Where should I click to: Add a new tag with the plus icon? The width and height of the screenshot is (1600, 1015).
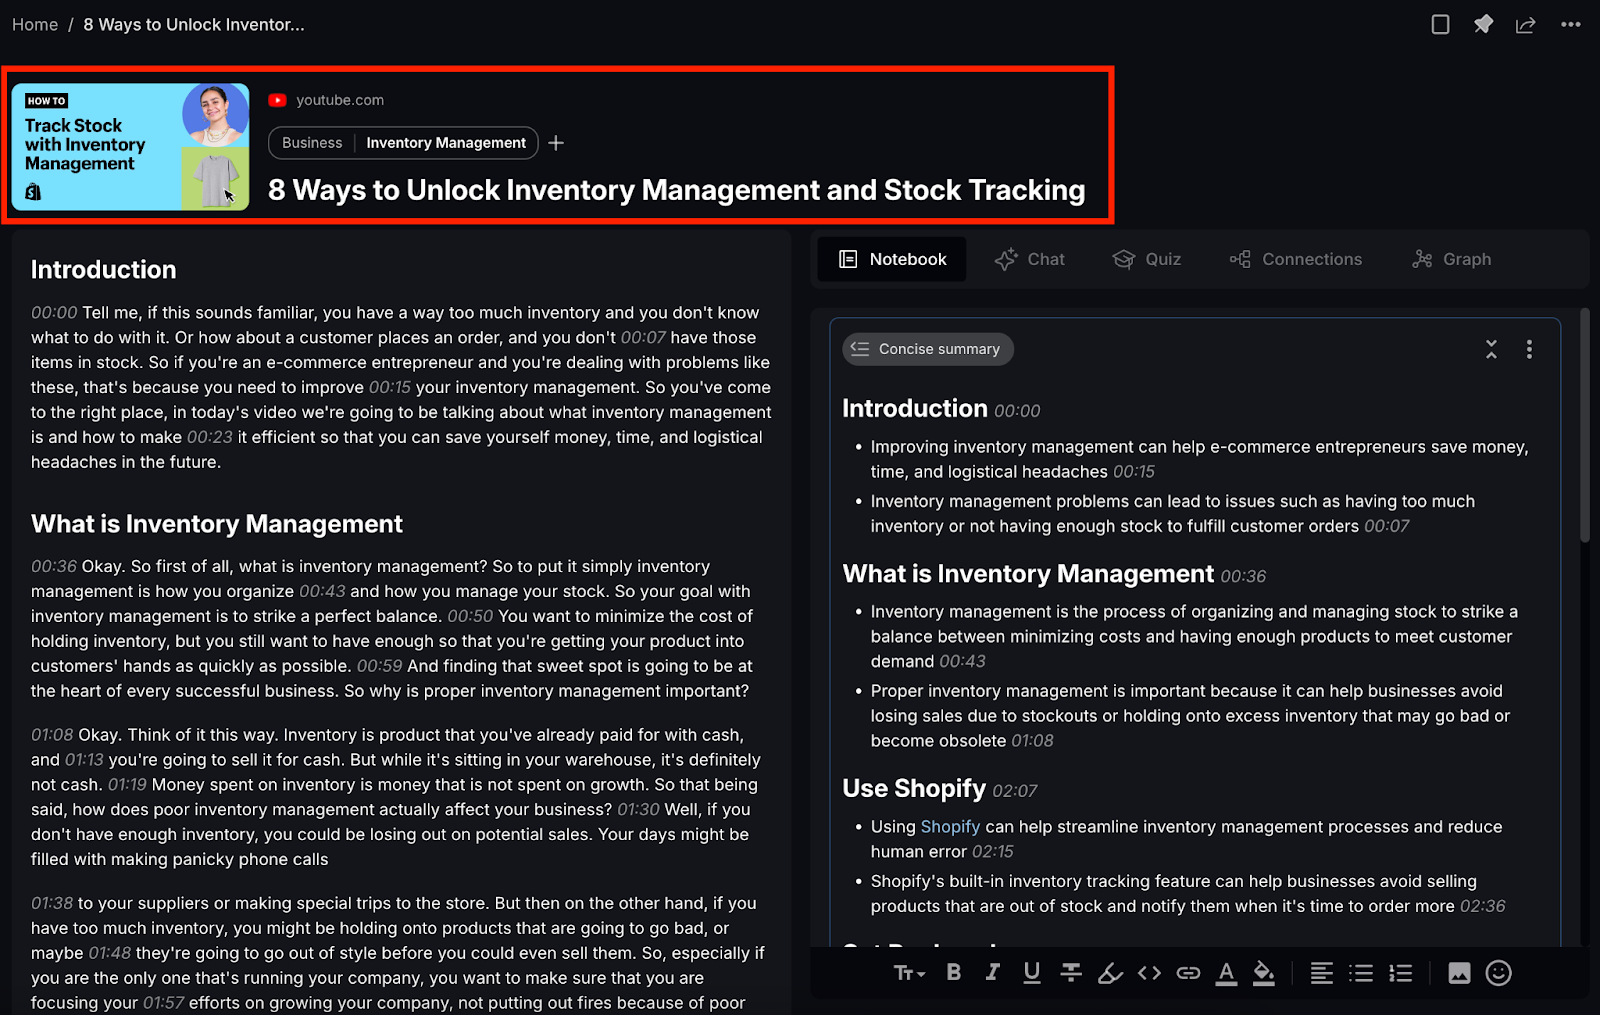(556, 143)
